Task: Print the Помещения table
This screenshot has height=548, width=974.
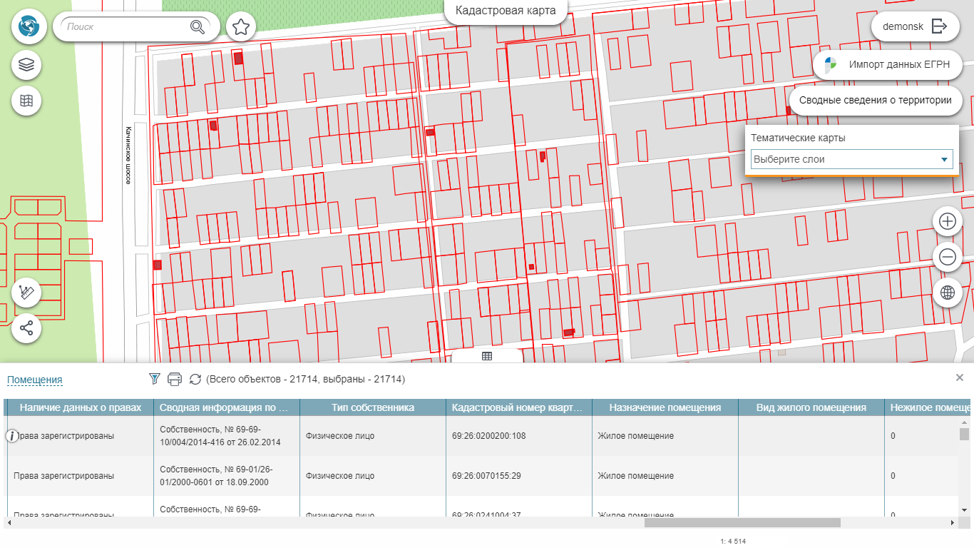Action: pyautogui.click(x=174, y=379)
